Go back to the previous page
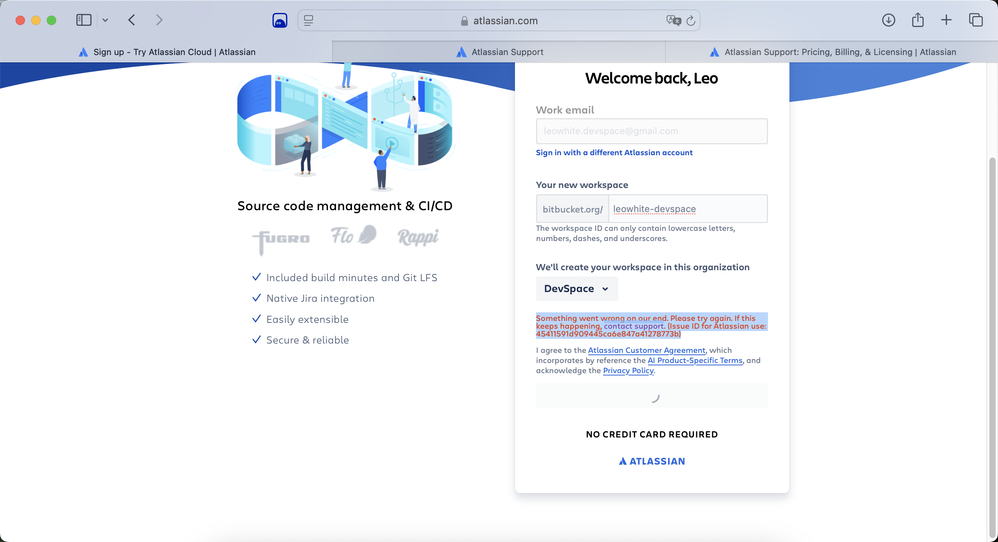This screenshot has height=542, width=998. [x=132, y=20]
